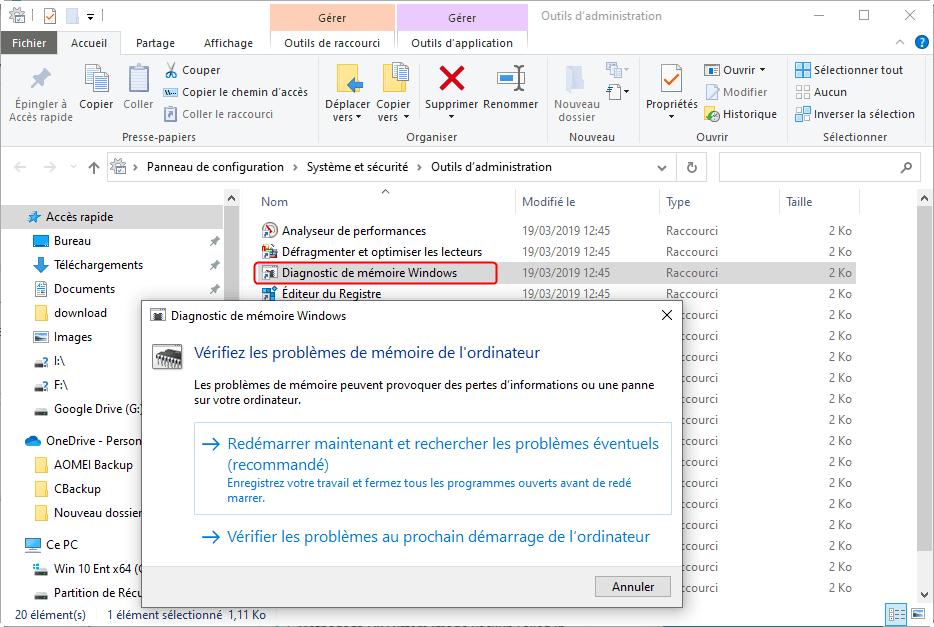Click Système et sécurité breadcrumb
The image size is (934, 627).
click(x=357, y=167)
